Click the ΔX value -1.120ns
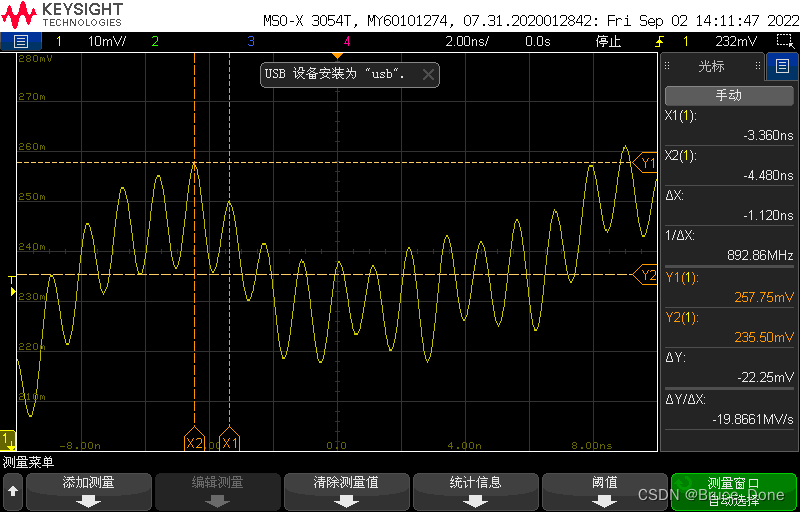The height and width of the screenshot is (512, 800). pos(768,215)
